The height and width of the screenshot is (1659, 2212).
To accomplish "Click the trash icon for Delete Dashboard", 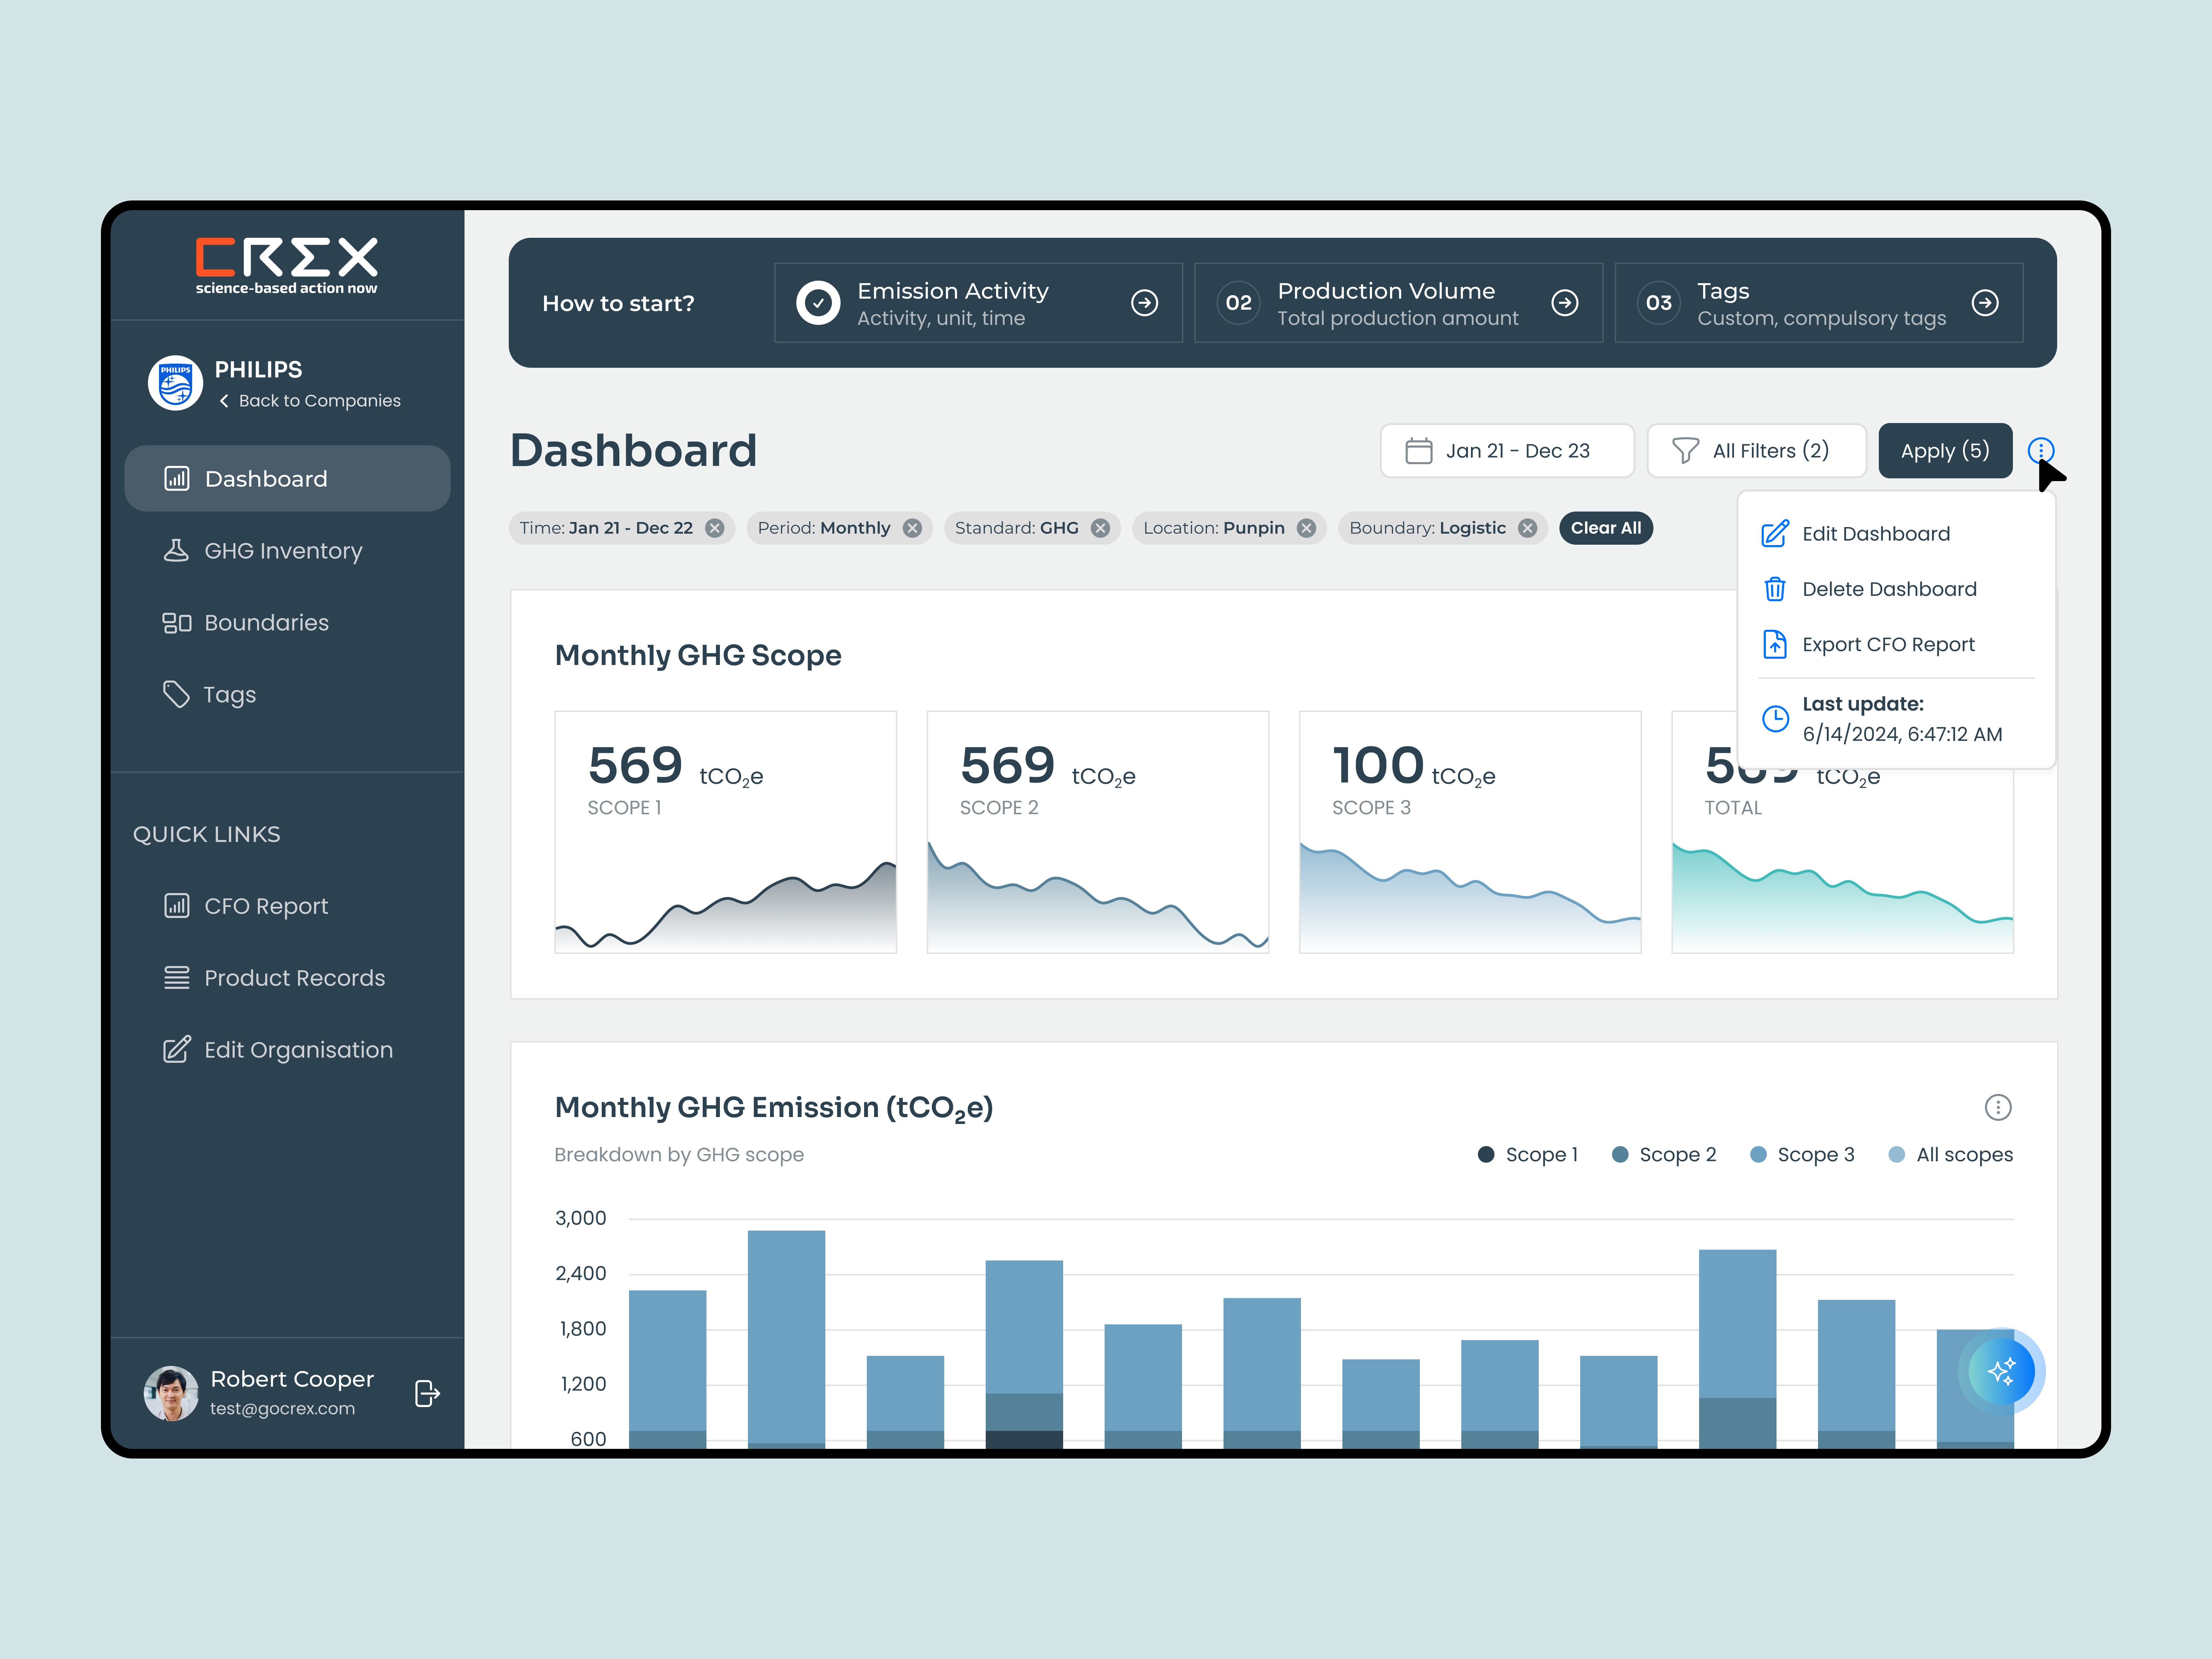I will pos(1775,589).
